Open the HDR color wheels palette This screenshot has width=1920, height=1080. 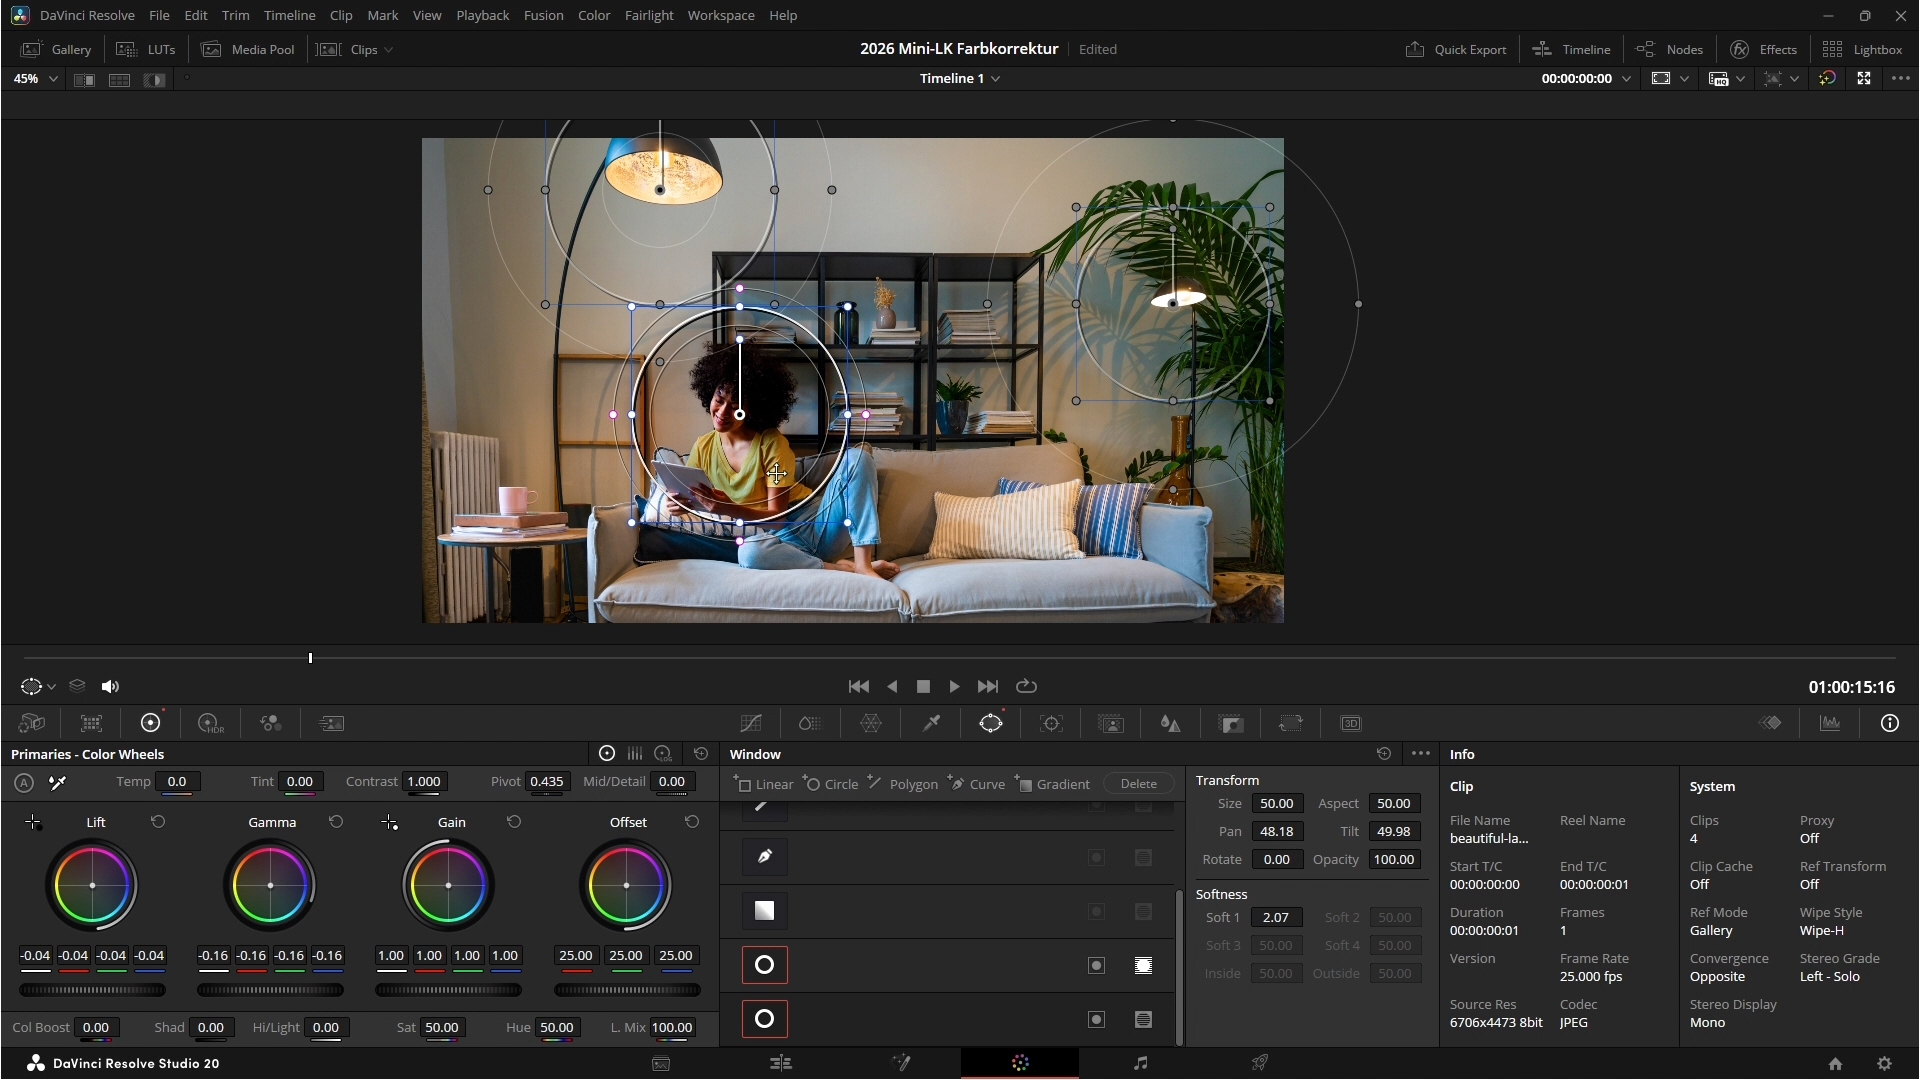(210, 724)
